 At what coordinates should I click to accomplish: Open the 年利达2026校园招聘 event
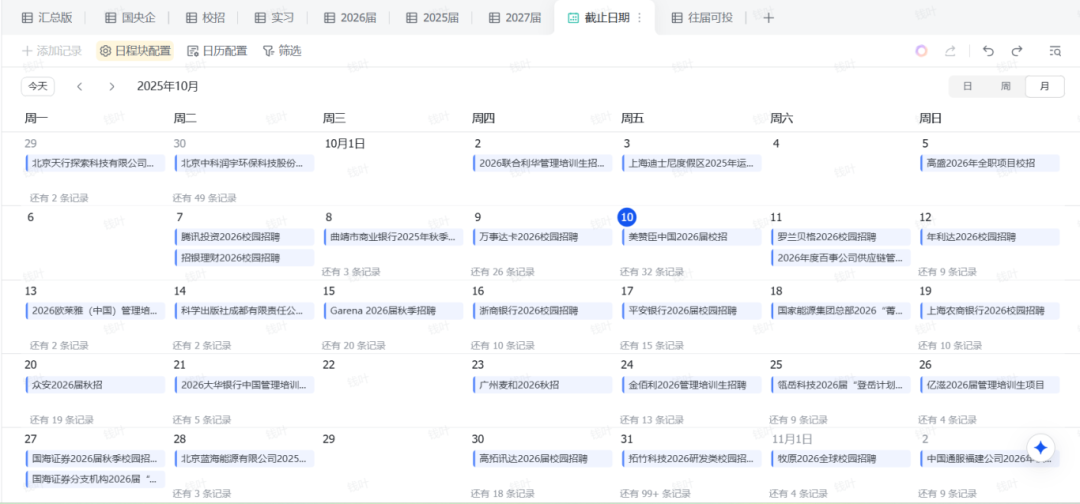(x=990, y=237)
